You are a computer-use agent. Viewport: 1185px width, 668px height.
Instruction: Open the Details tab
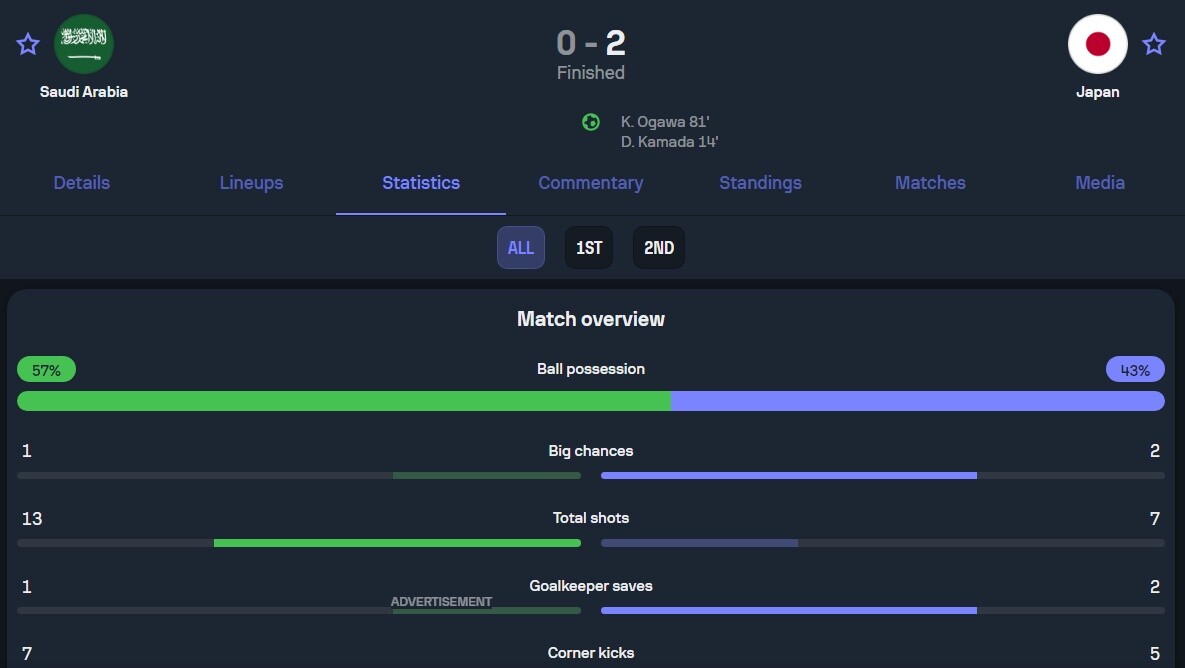[82, 183]
